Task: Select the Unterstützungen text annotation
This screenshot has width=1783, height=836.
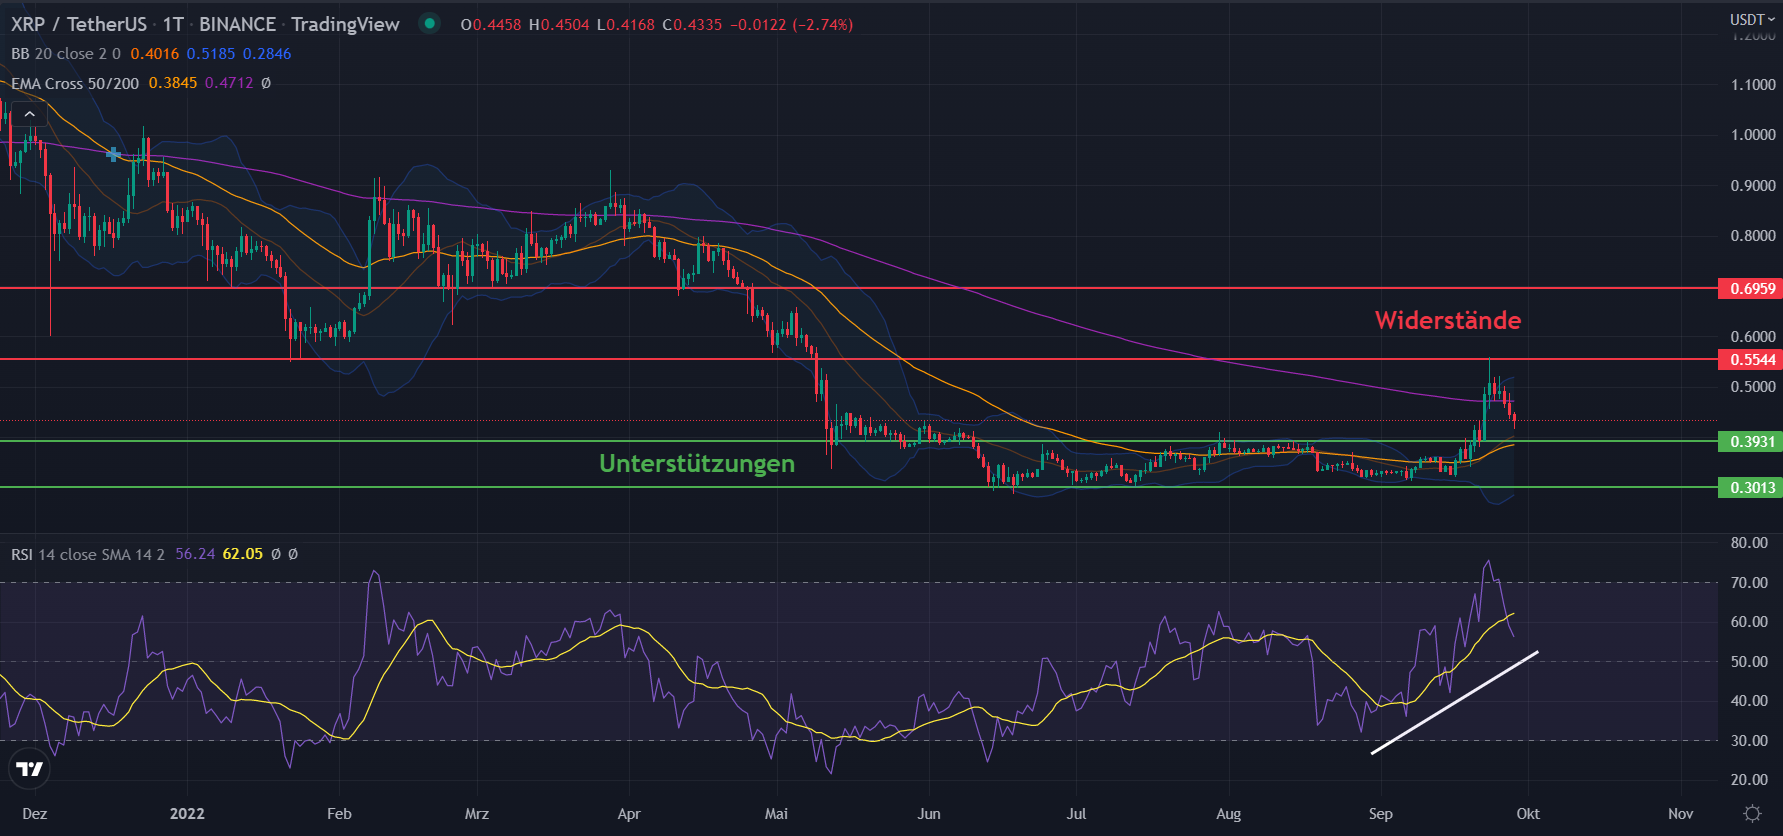Action: [697, 464]
